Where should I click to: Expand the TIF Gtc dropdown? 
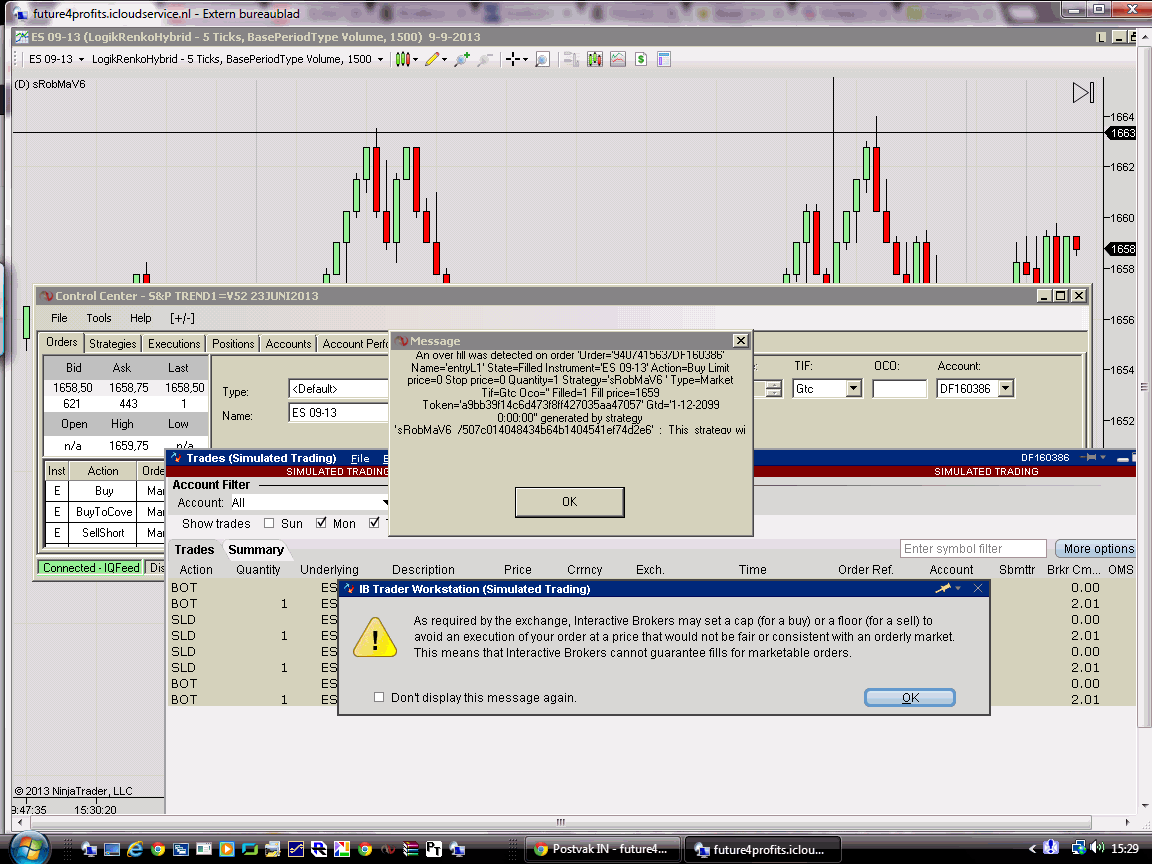(853, 388)
